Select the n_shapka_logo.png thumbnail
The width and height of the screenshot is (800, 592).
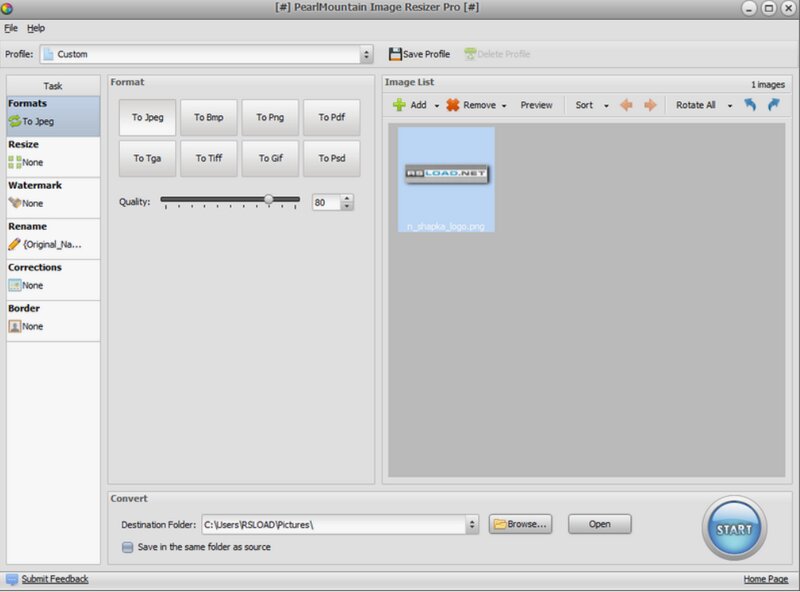click(446, 179)
